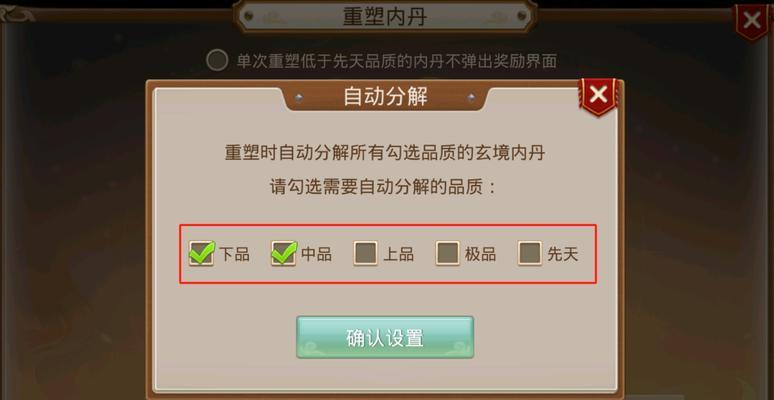This screenshot has height=400, width=774.
Task: Click the 极品 label text
Action: [x=480, y=254]
